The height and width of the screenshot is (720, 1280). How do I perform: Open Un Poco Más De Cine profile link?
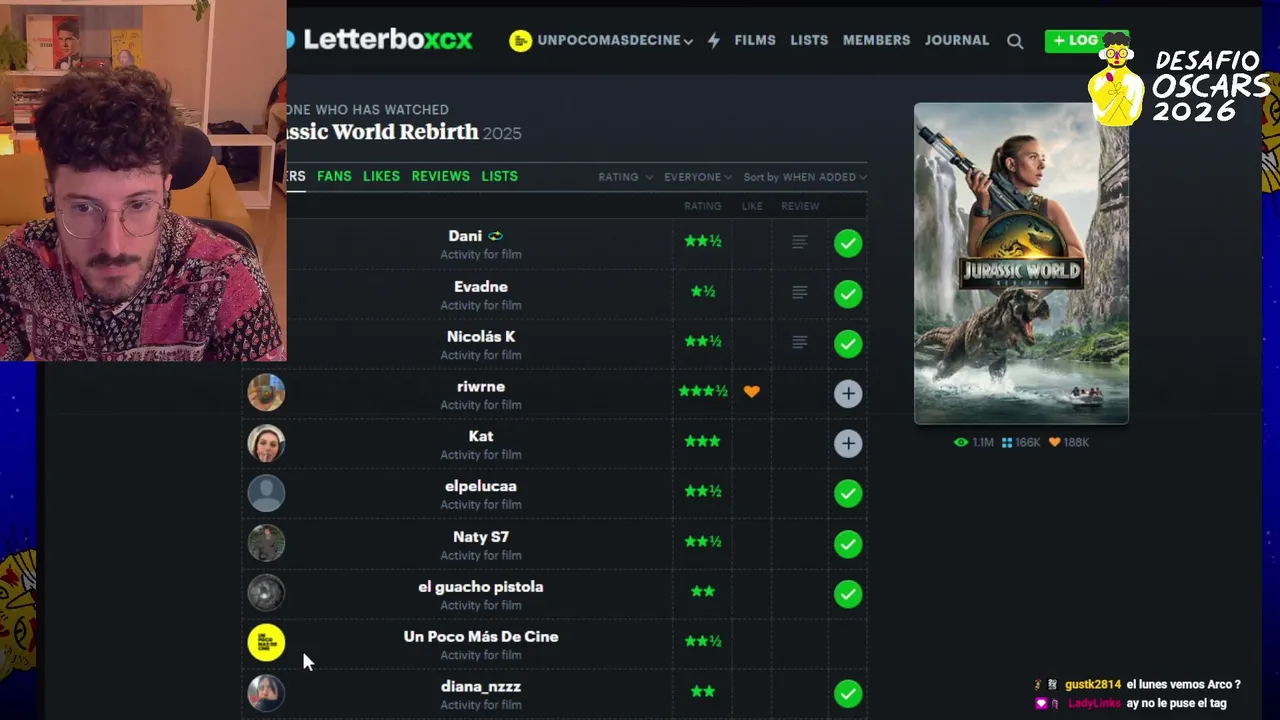tap(481, 636)
